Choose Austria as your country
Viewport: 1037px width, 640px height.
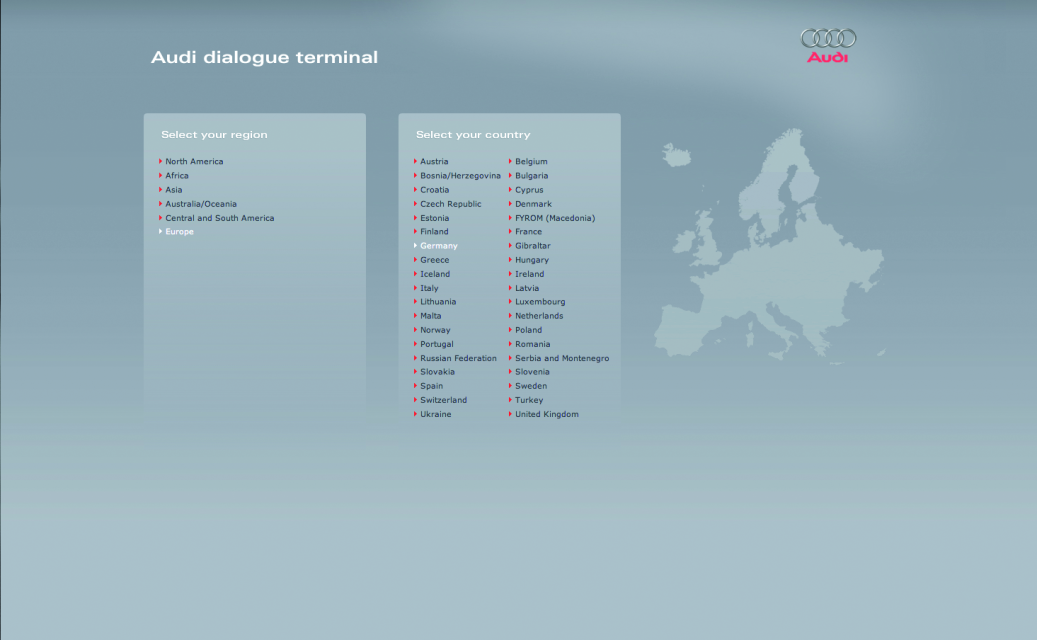point(434,161)
